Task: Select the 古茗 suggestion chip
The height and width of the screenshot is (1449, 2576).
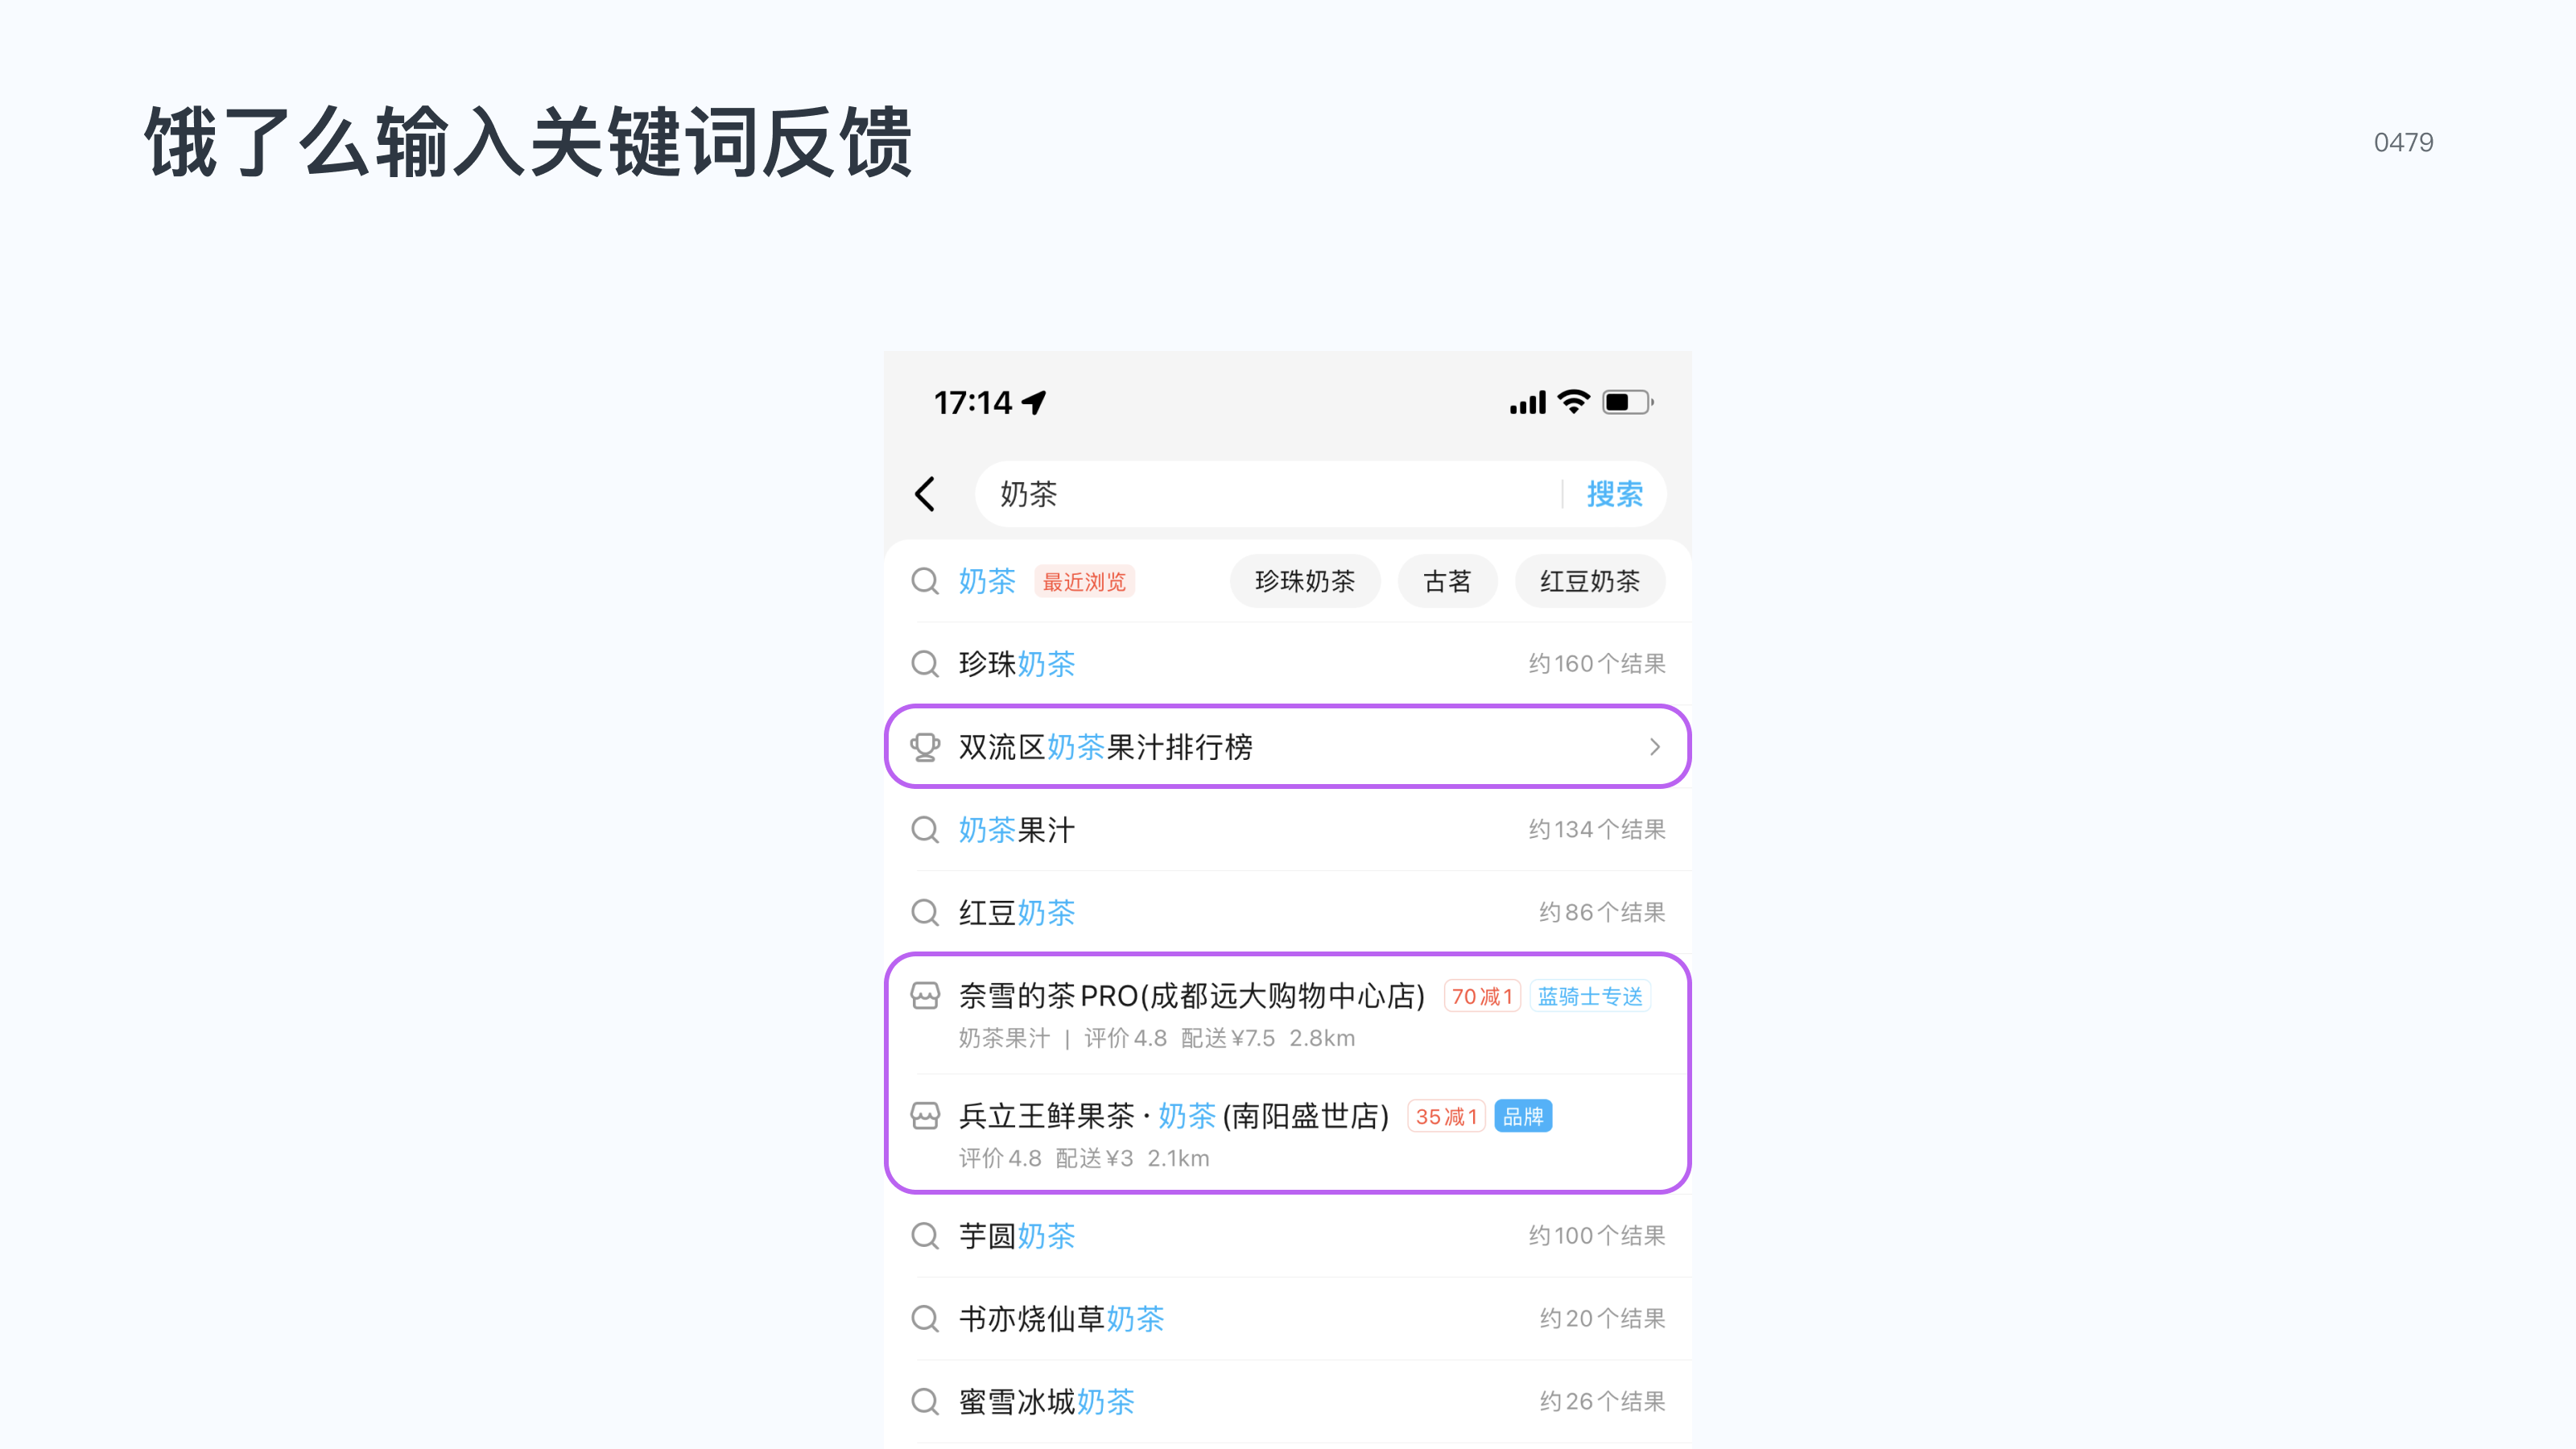Action: (x=1447, y=581)
